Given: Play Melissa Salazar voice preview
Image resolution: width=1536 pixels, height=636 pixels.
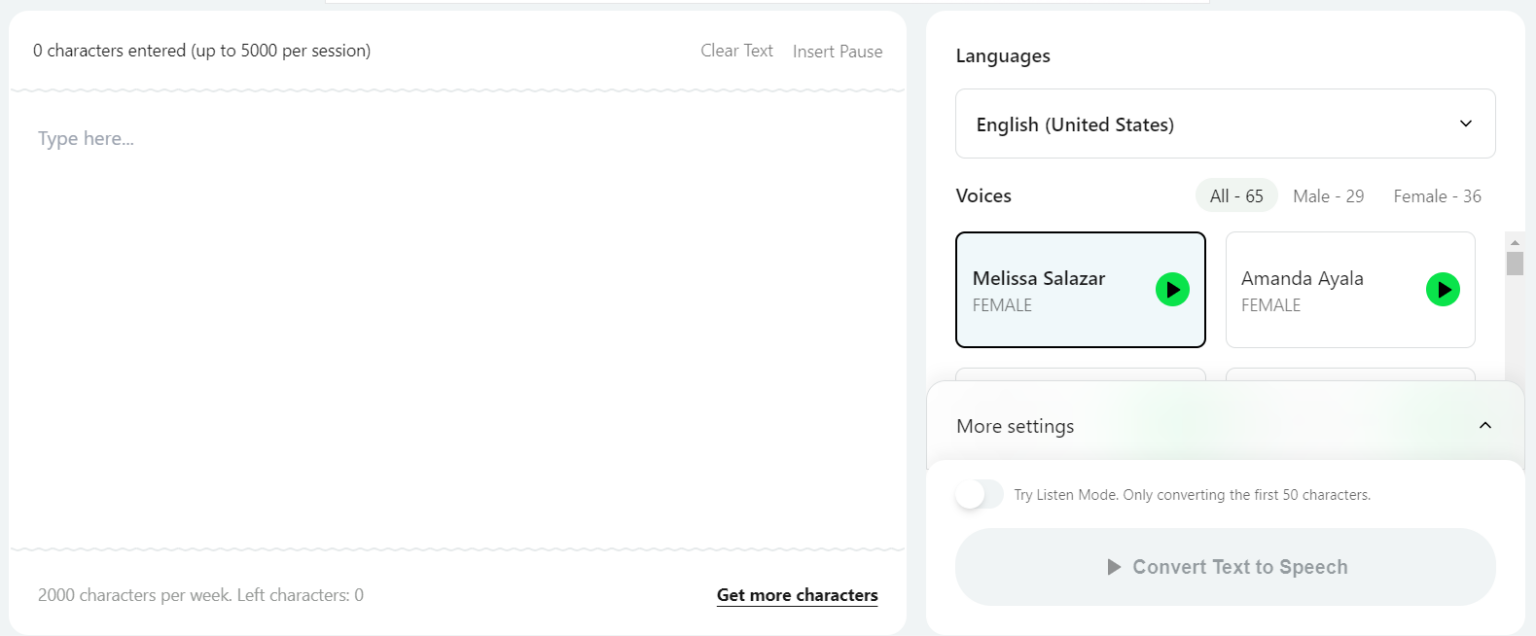Looking at the screenshot, I should [x=1172, y=290].
